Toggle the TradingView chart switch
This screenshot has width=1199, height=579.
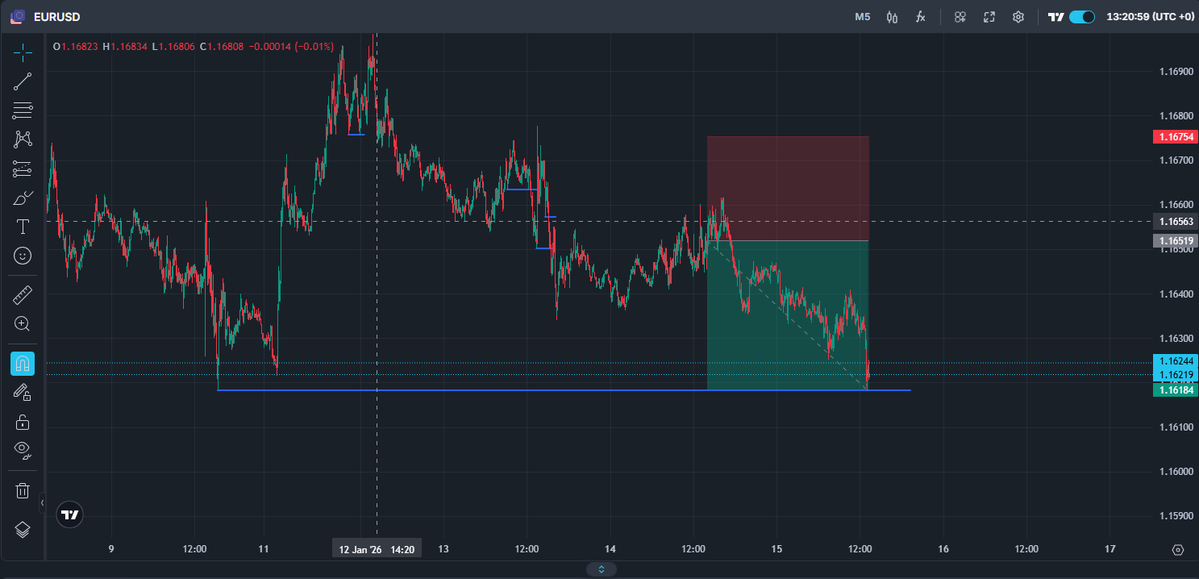coord(1082,17)
